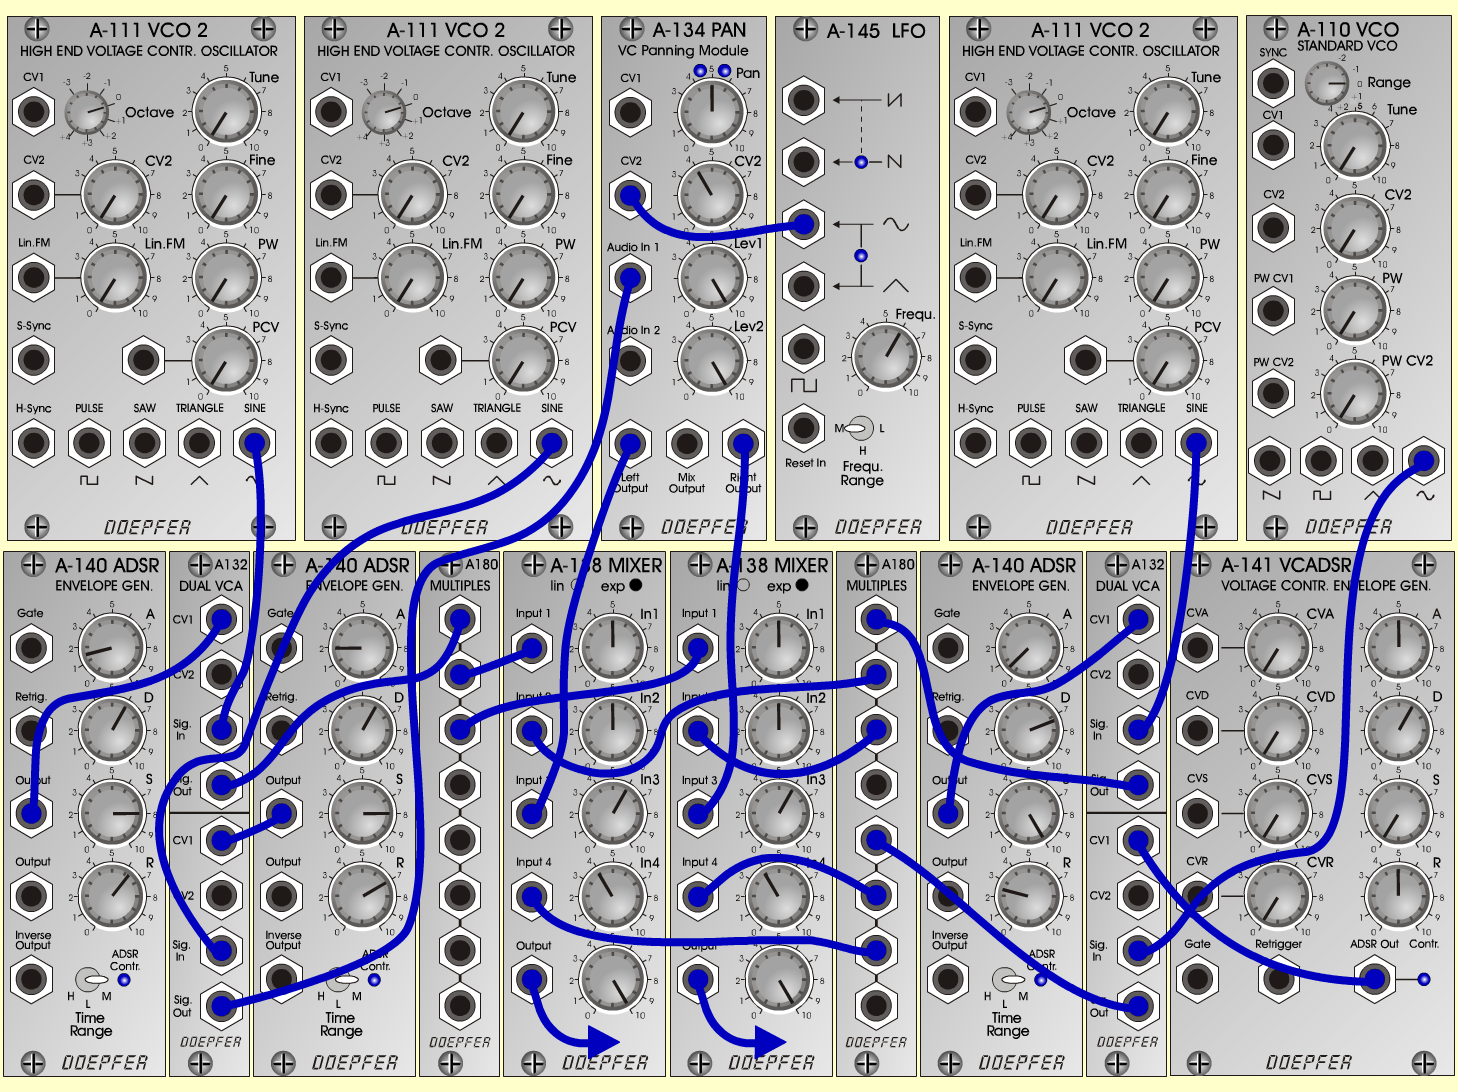Adjust the CVR knob on A-141 VCADSR
The image size is (1458, 1092).
pyautogui.click(x=1279, y=896)
